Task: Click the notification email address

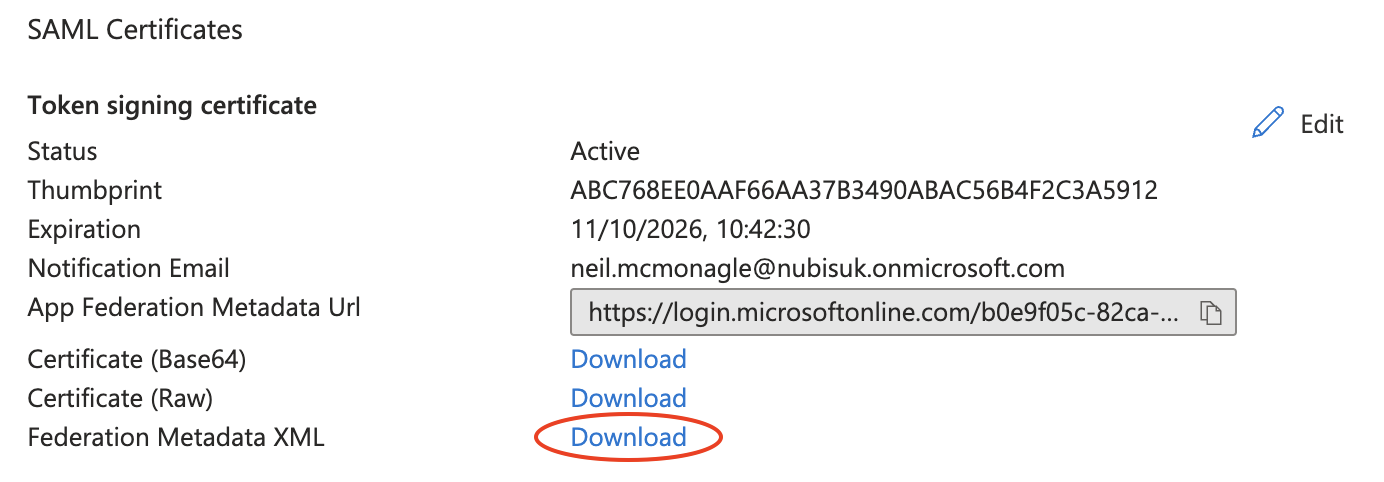Action: point(817,268)
